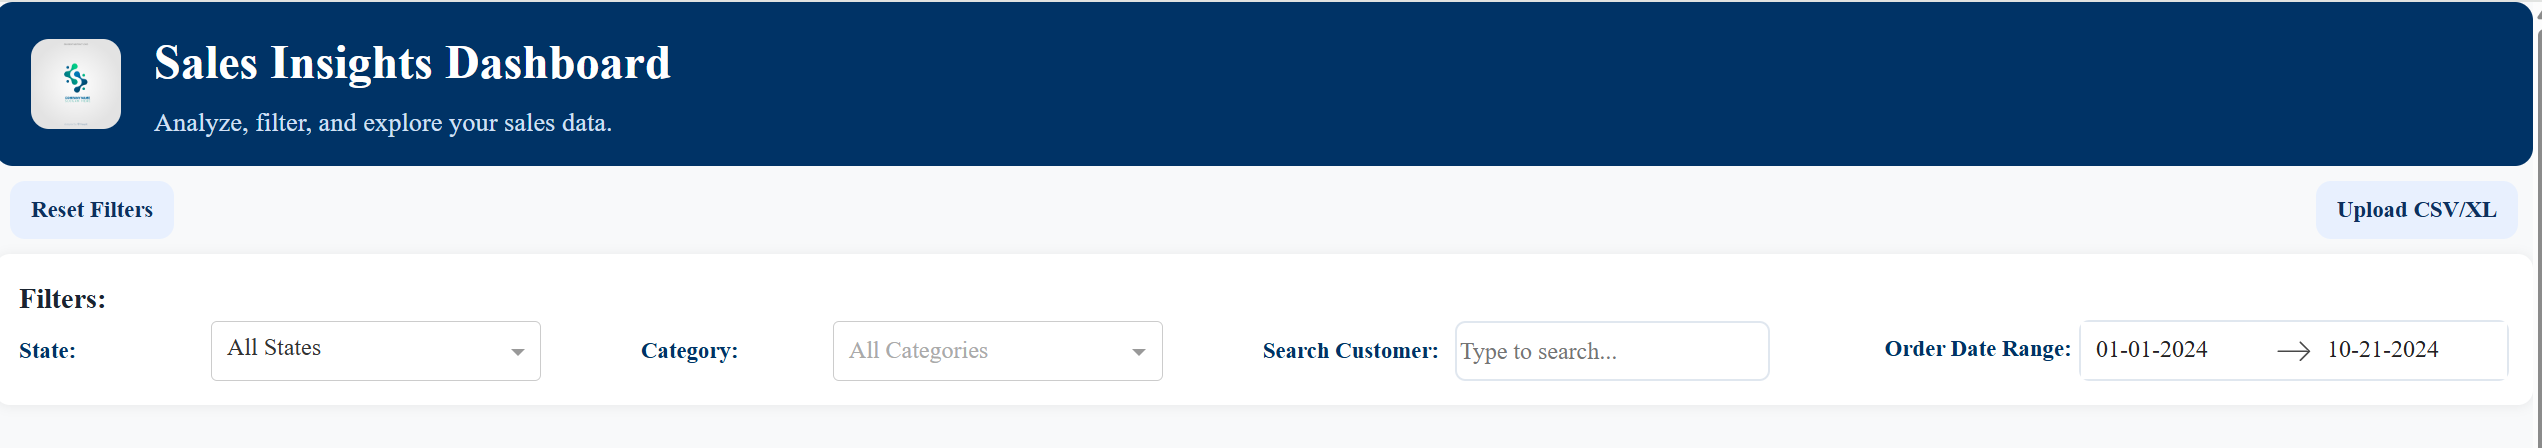Screen dimensions: 2542x448
Task: Click the dashboard subtitle text
Action: [383, 123]
